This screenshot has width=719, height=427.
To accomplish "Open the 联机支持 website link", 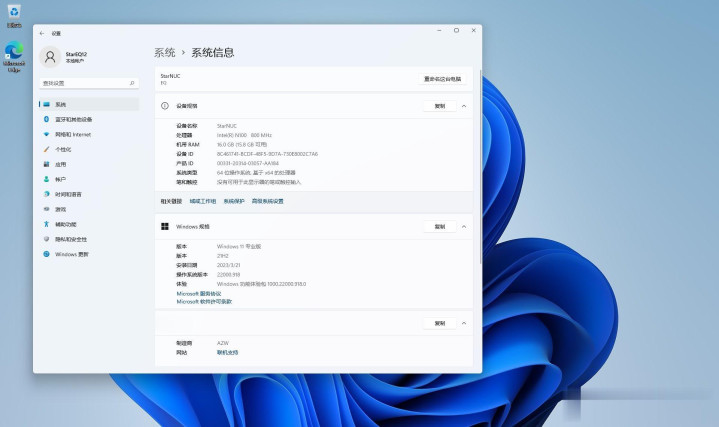I will (227, 353).
